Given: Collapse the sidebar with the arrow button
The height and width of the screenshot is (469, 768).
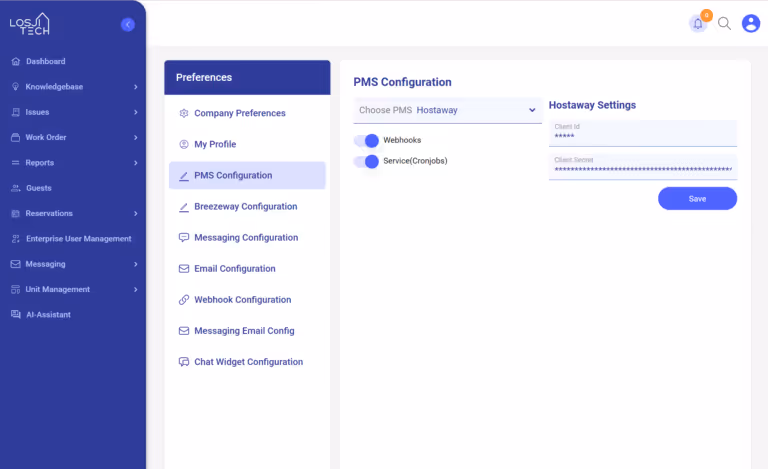Looking at the screenshot, I should [128, 24].
